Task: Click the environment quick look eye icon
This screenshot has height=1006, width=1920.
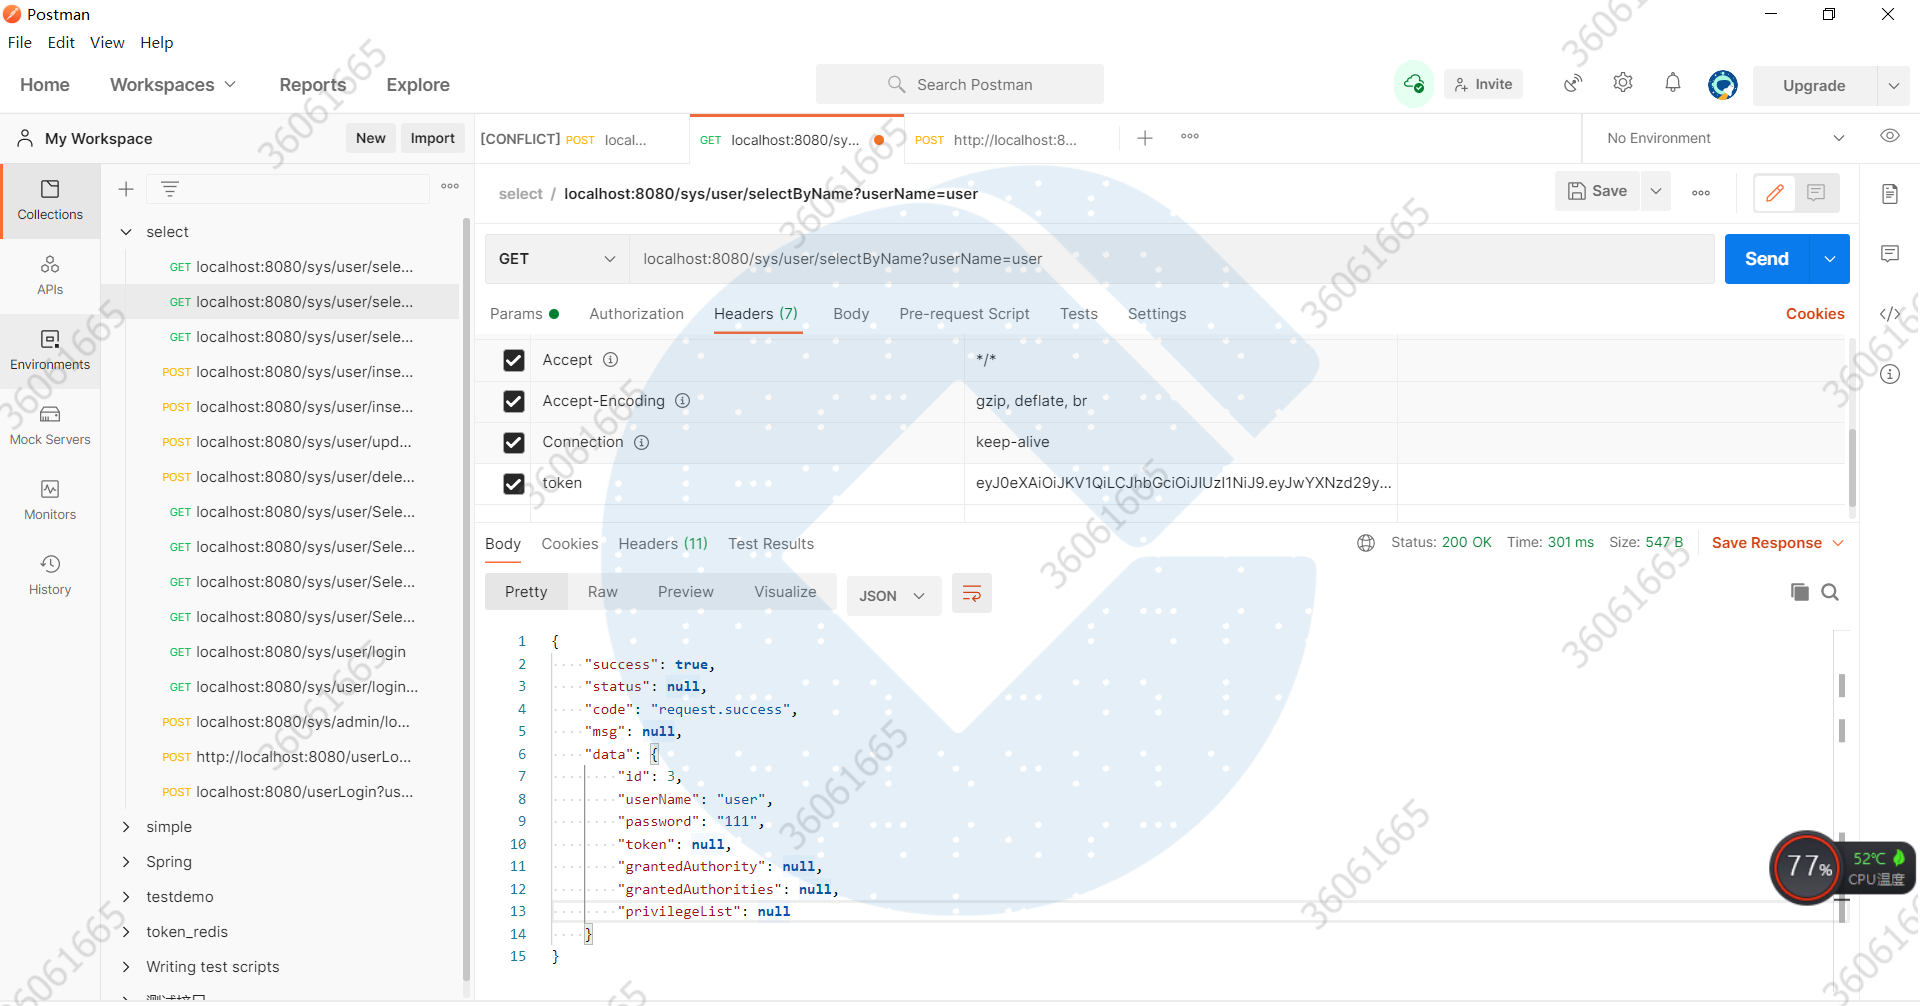Action: [1890, 136]
